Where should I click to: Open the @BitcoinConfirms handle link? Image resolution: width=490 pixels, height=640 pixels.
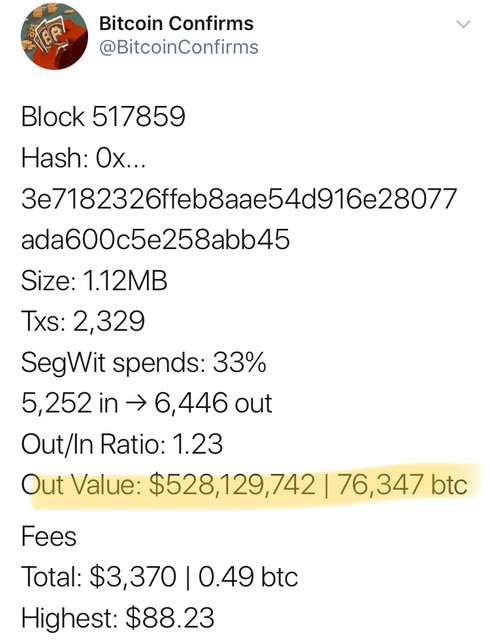tap(178, 47)
